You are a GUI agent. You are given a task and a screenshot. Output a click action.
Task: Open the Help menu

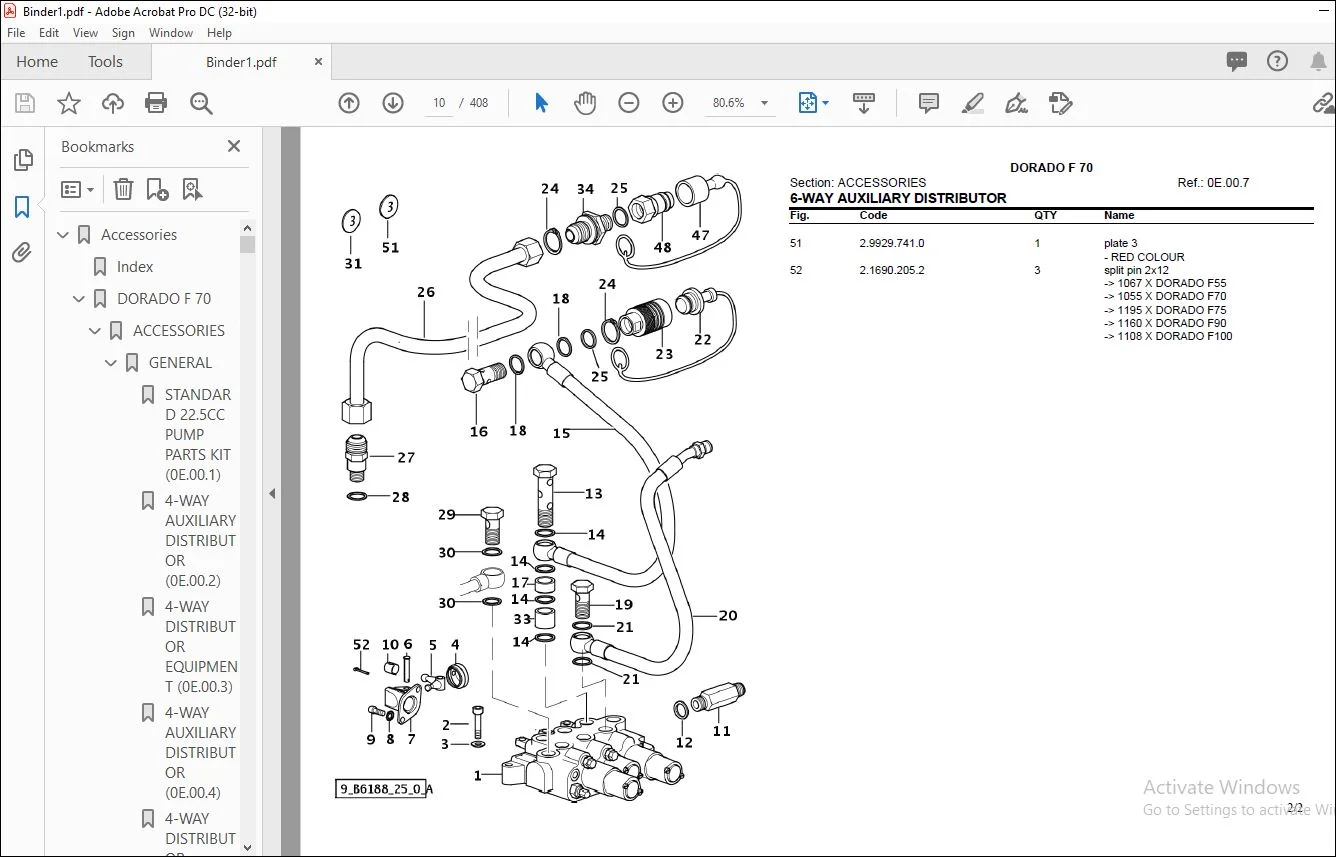(219, 33)
